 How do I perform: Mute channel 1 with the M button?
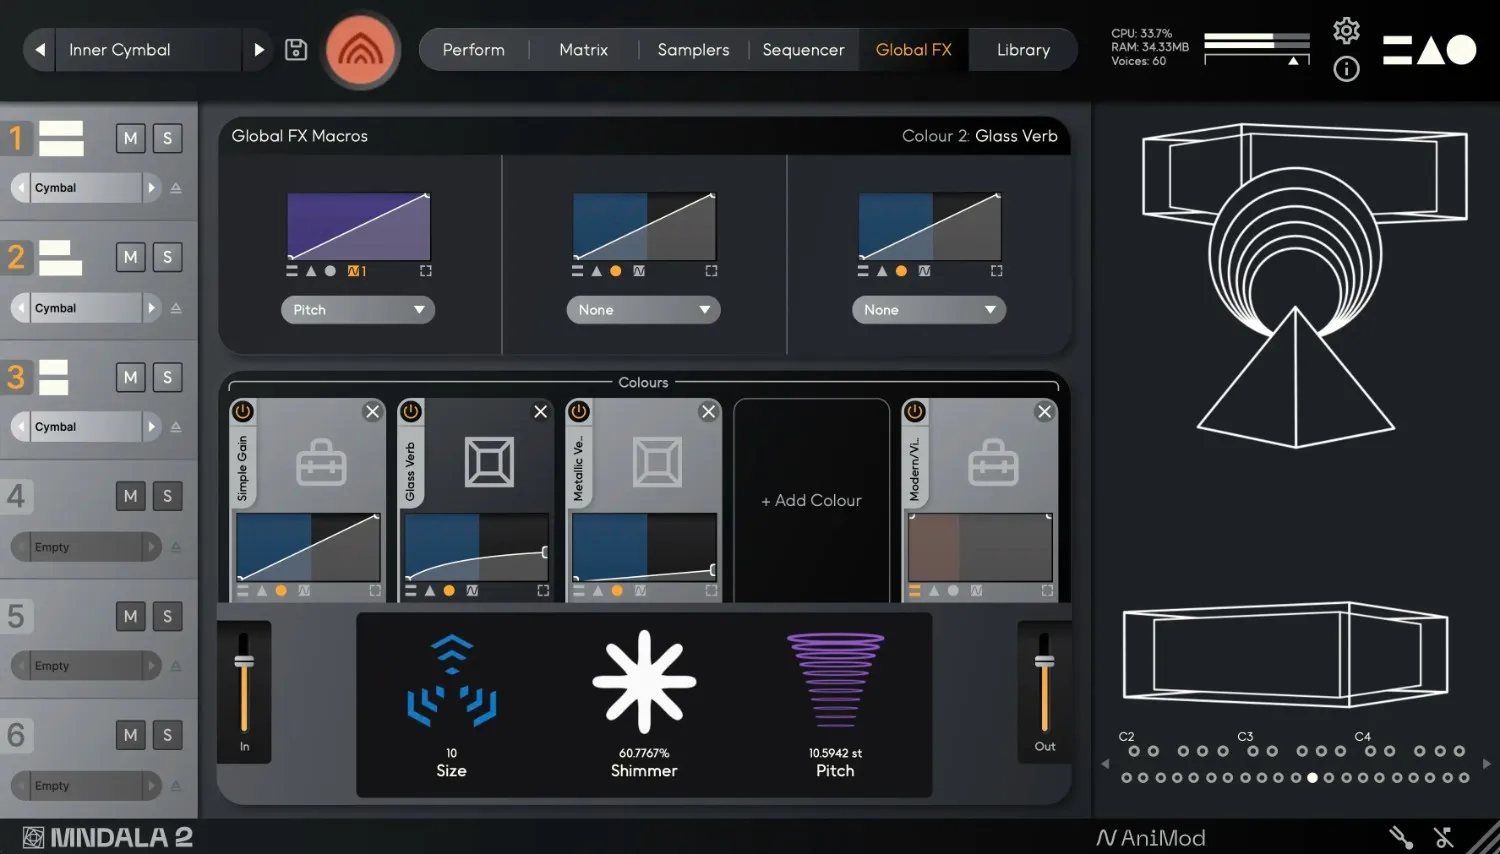point(130,138)
